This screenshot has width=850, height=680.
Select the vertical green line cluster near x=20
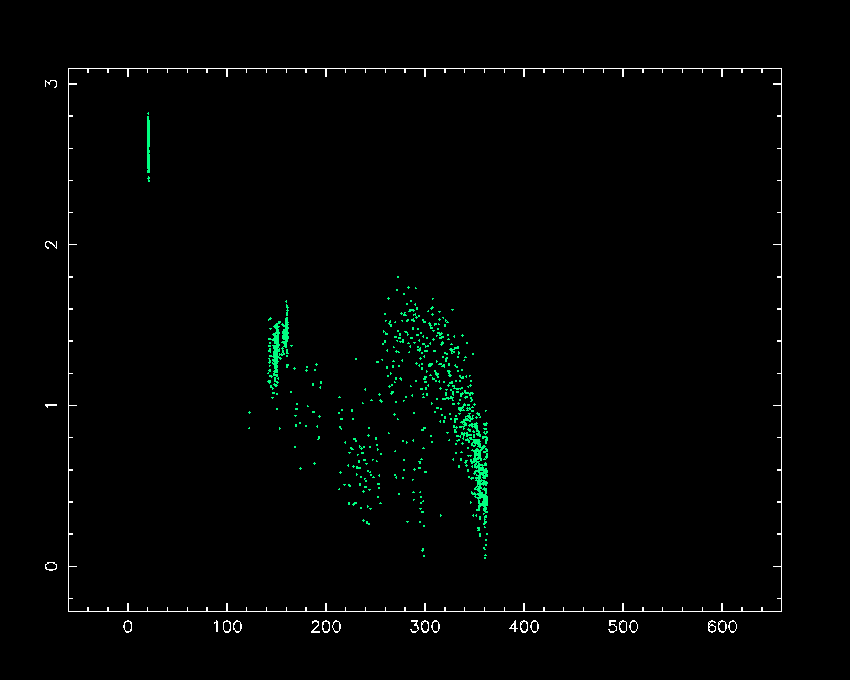pos(149,147)
